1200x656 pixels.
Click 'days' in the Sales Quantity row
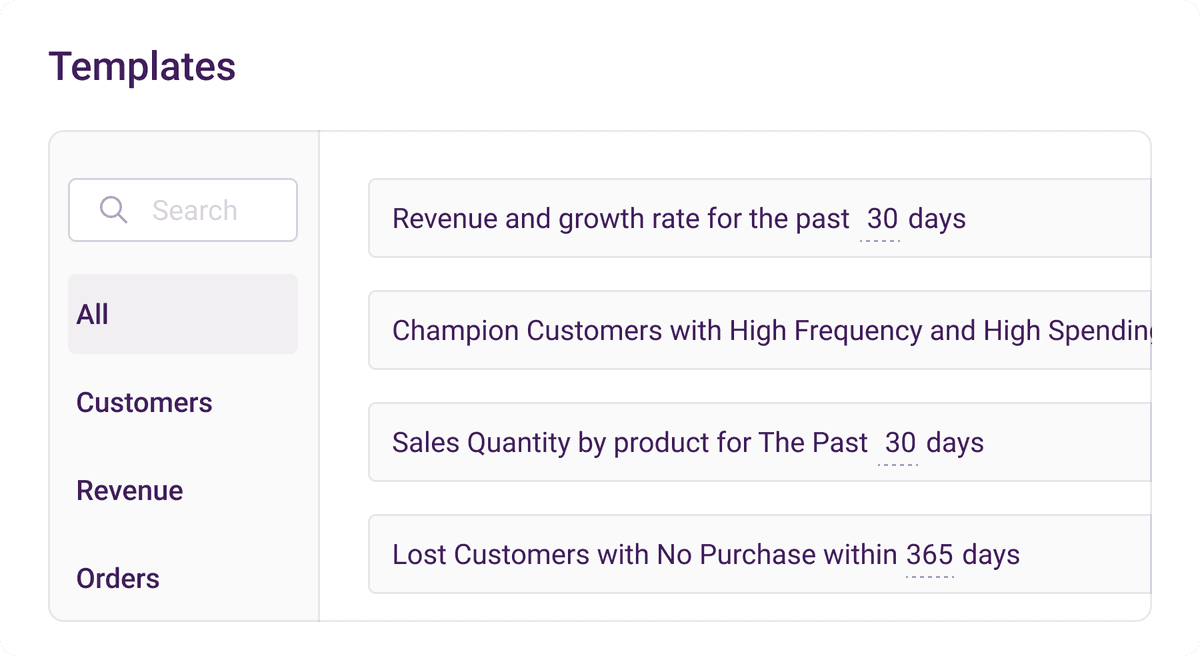point(955,443)
